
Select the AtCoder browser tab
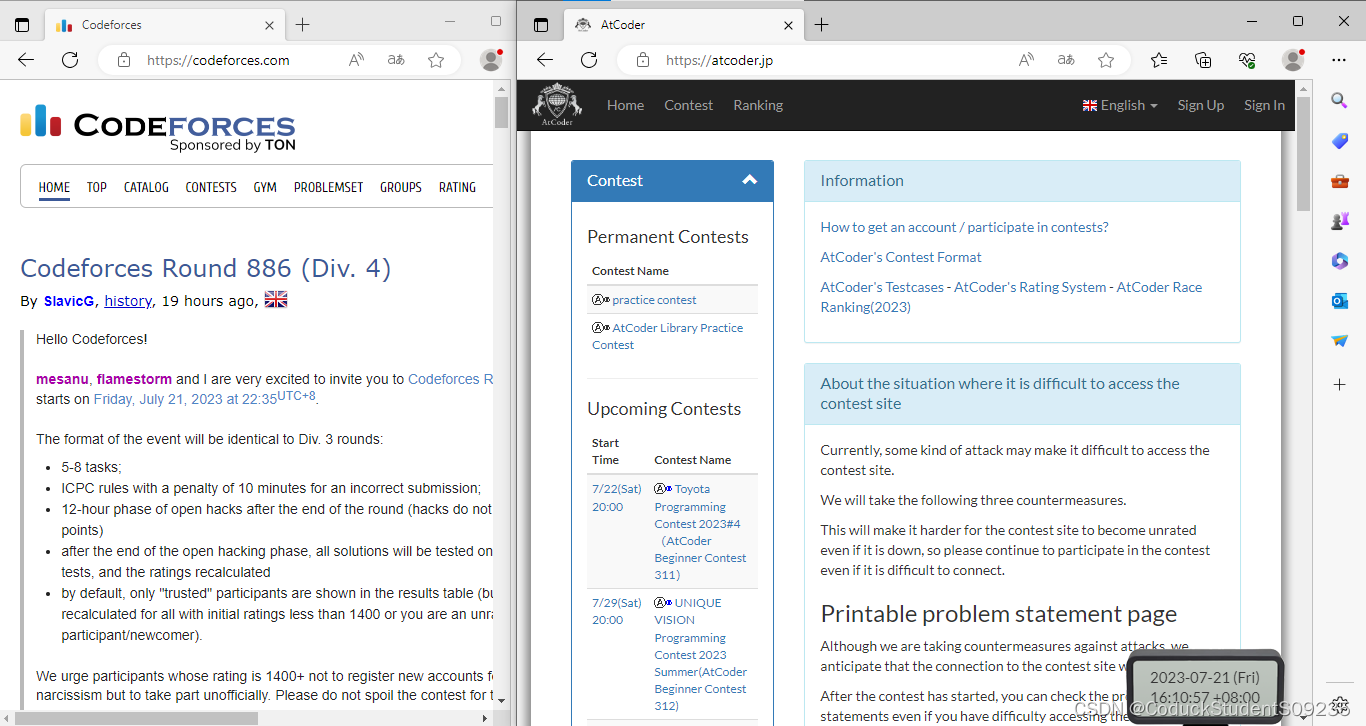point(685,25)
